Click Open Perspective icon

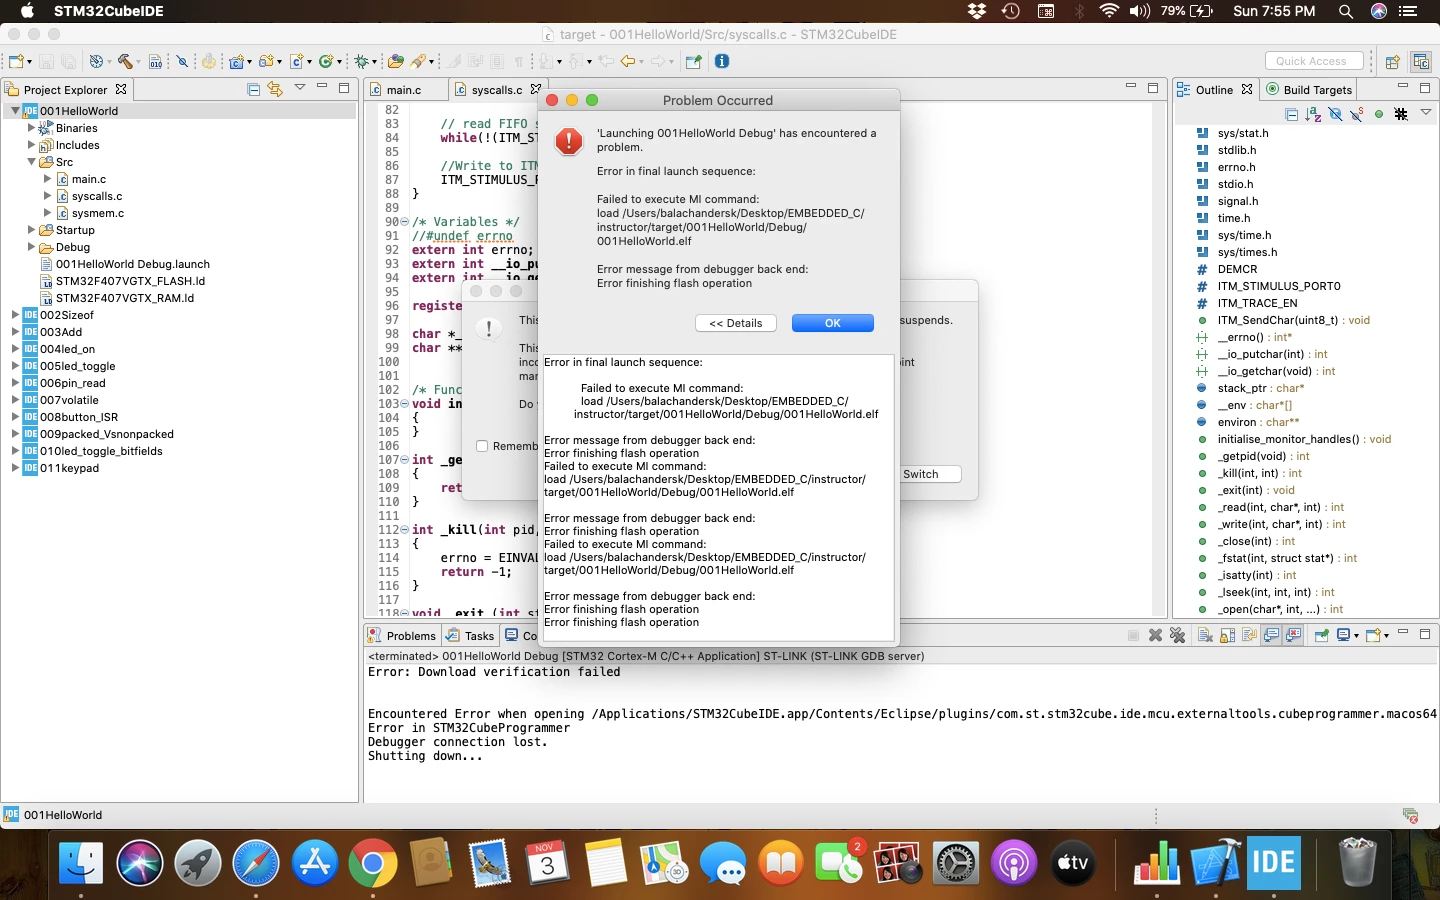tap(1392, 61)
